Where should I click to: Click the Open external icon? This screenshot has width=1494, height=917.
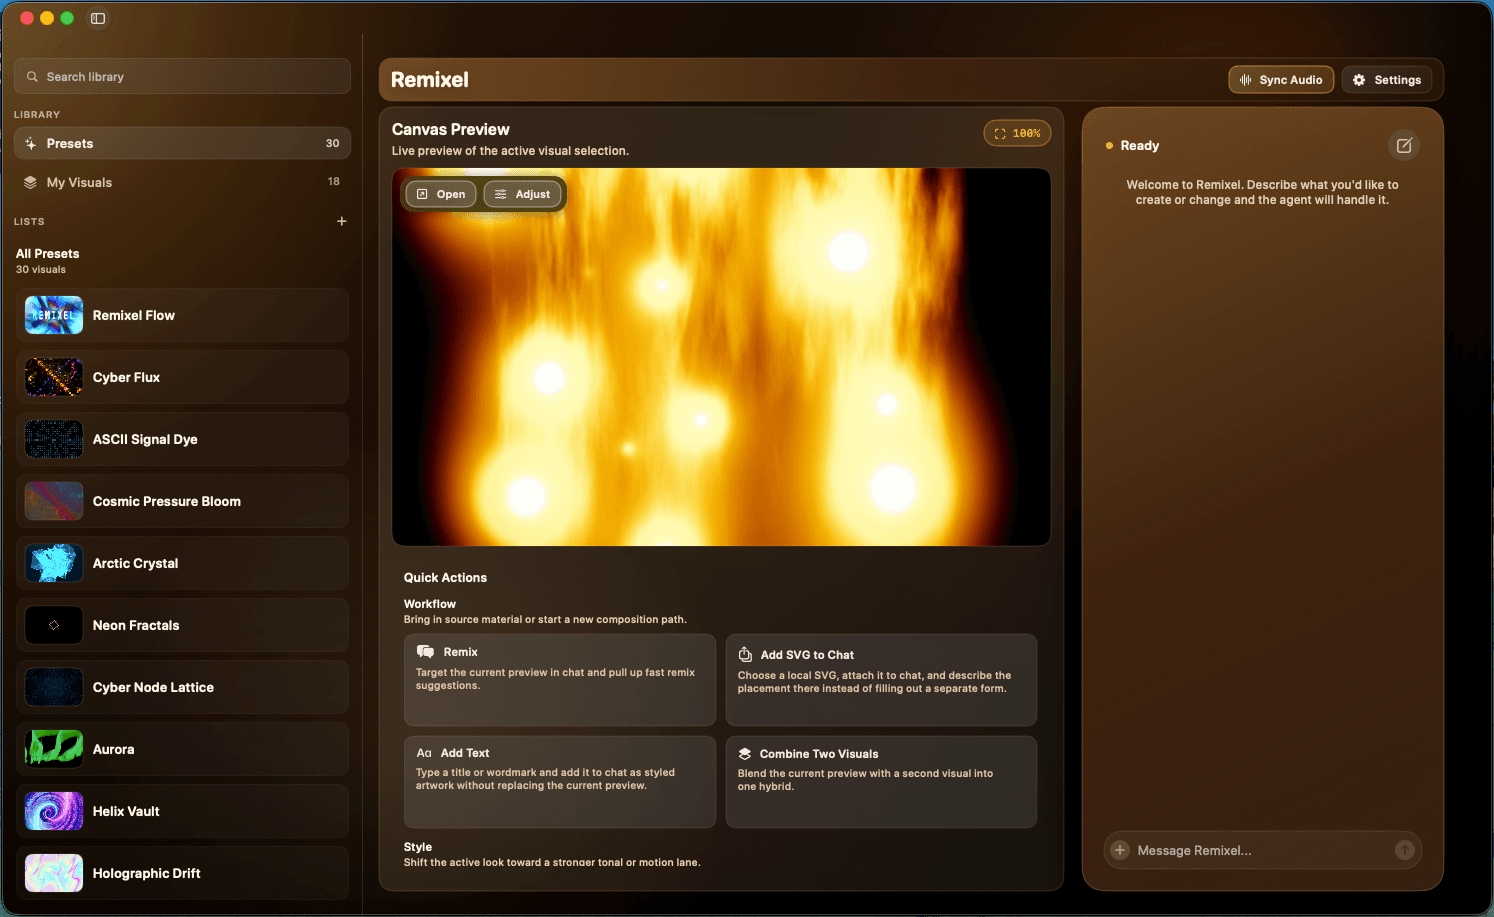point(423,194)
